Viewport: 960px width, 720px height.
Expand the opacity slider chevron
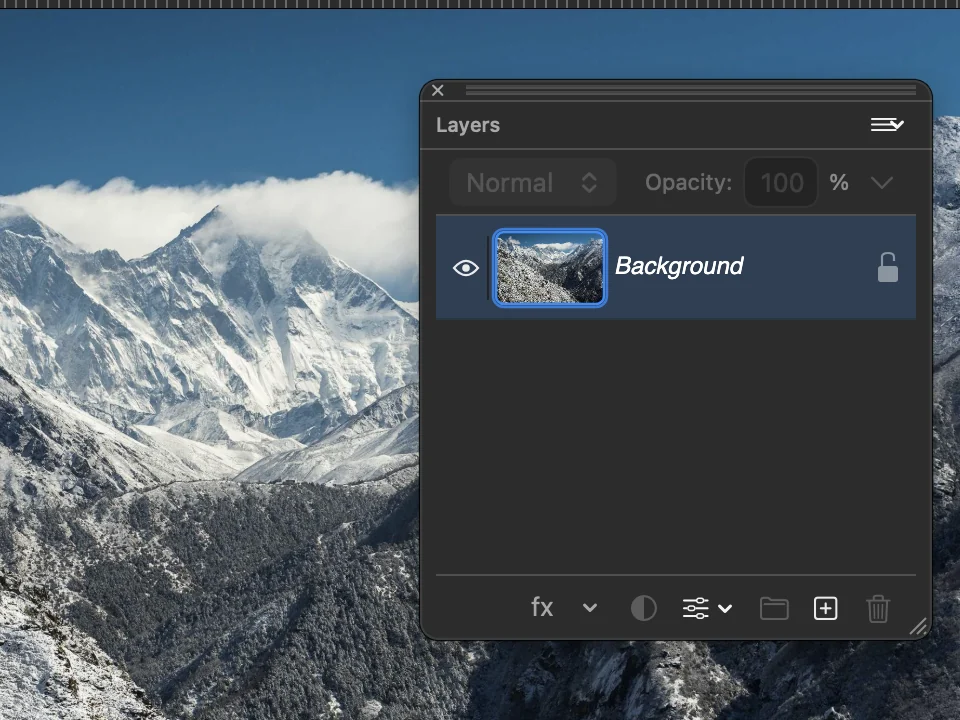[882, 182]
